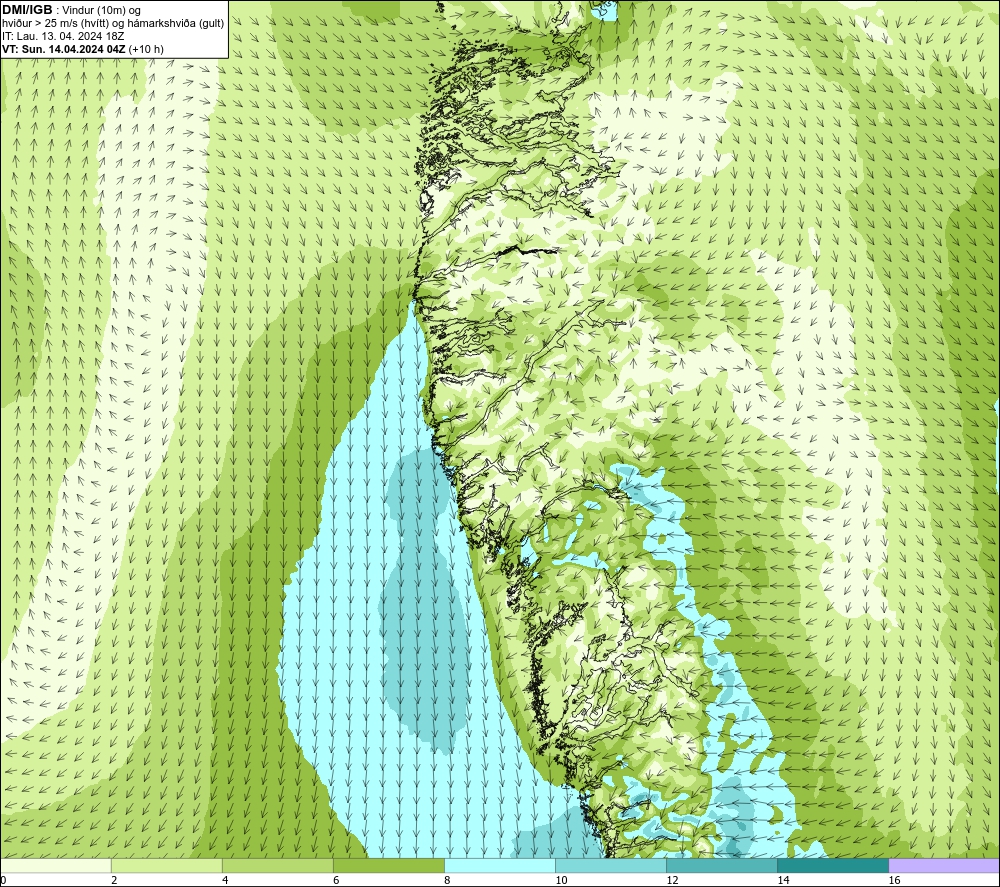Screen dimensions: 1000x887
Task: Click the color bar segment between 0 and 2
Action: (55, 866)
